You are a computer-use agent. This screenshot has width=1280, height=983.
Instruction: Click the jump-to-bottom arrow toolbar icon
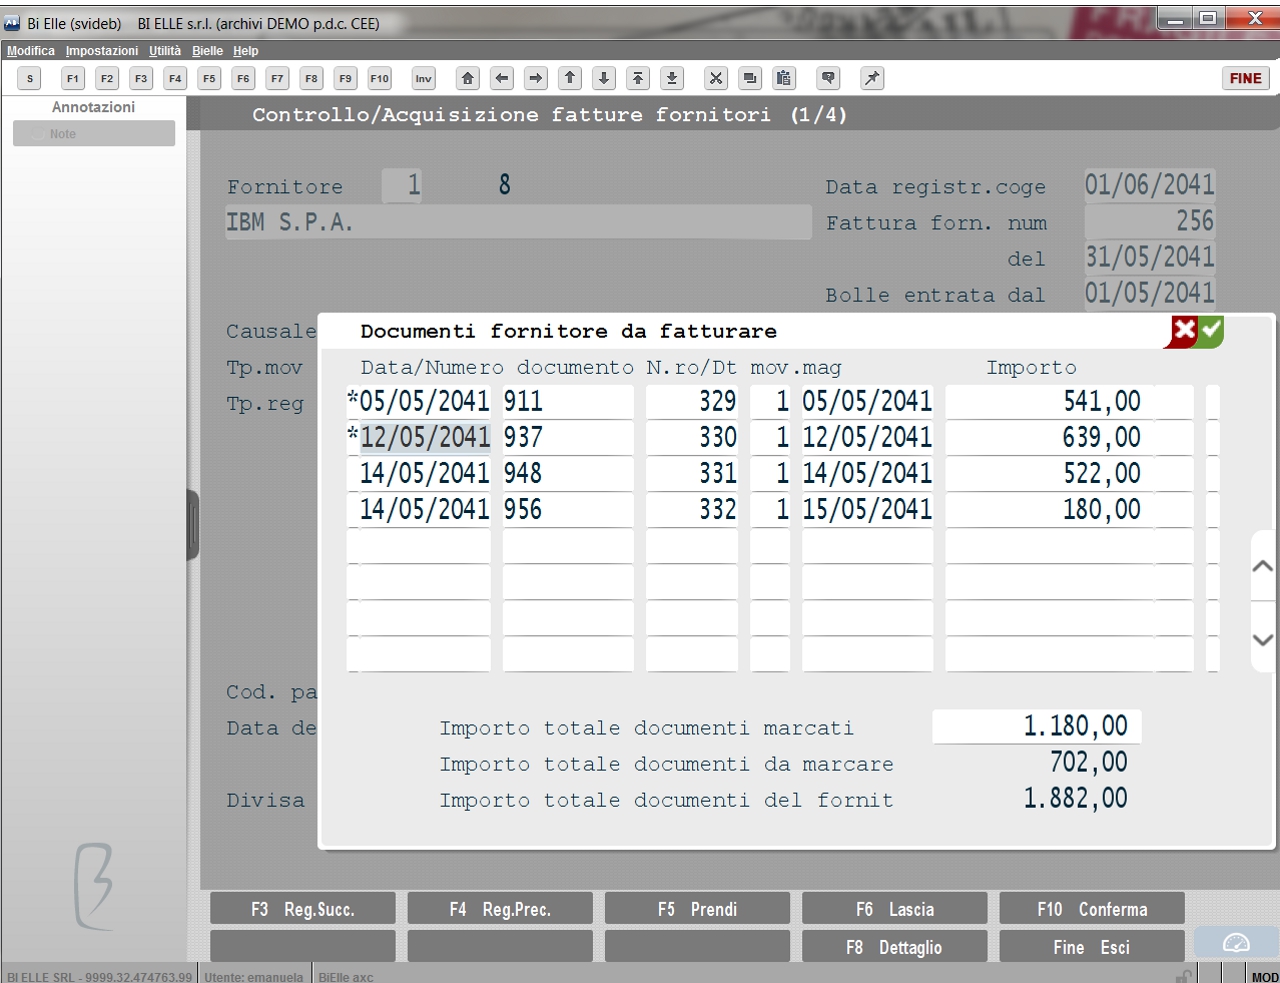pos(672,78)
